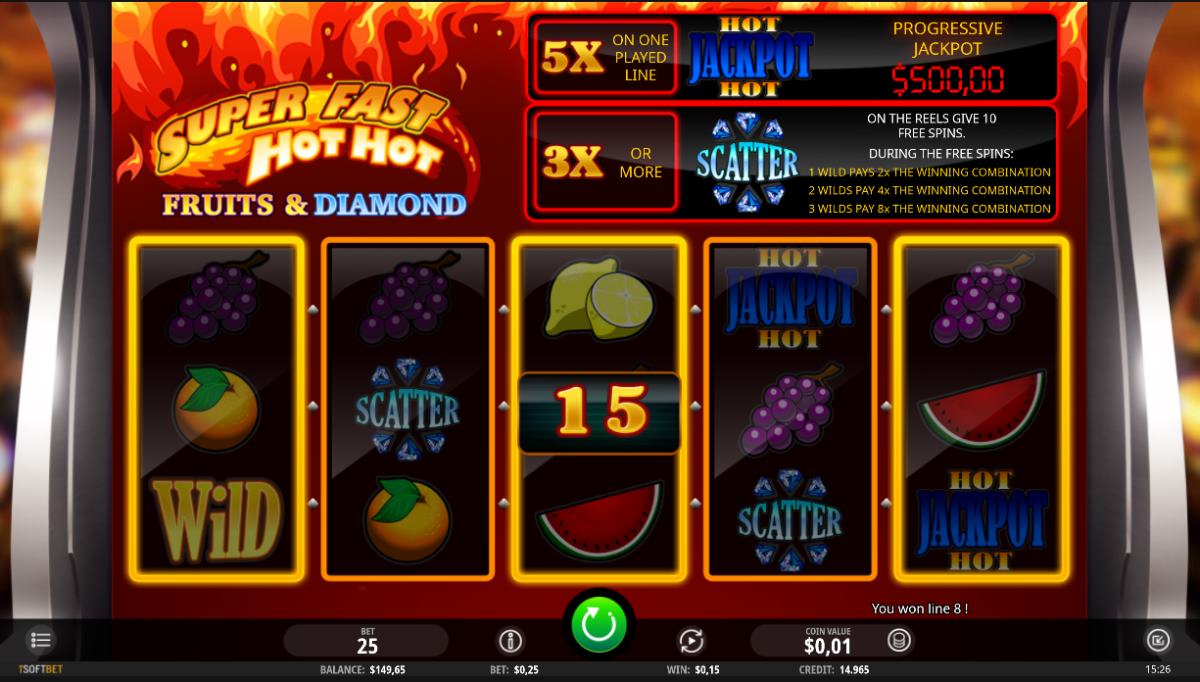Select the Bet 25 field

pyautogui.click(x=366, y=640)
